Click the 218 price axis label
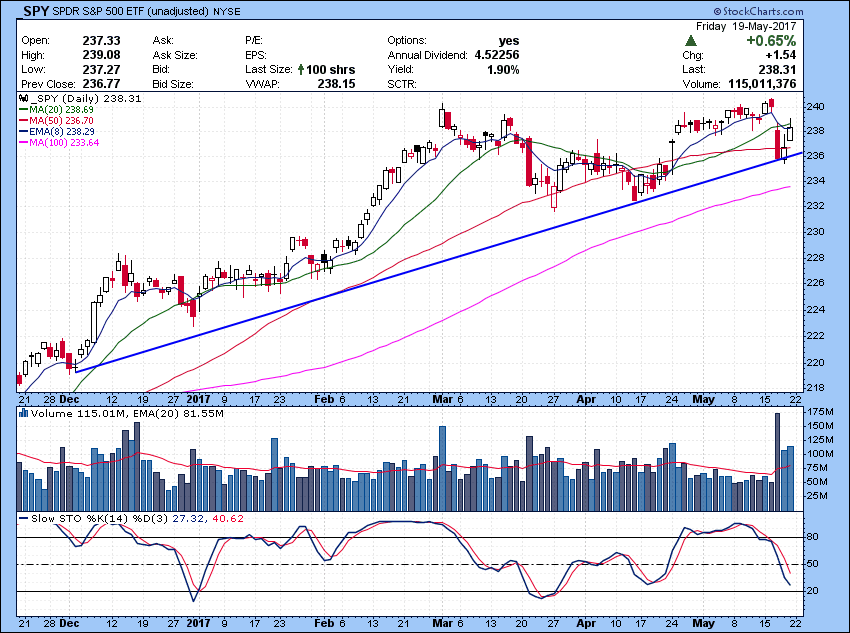850x633 pixels. click(x=817, y=387)
